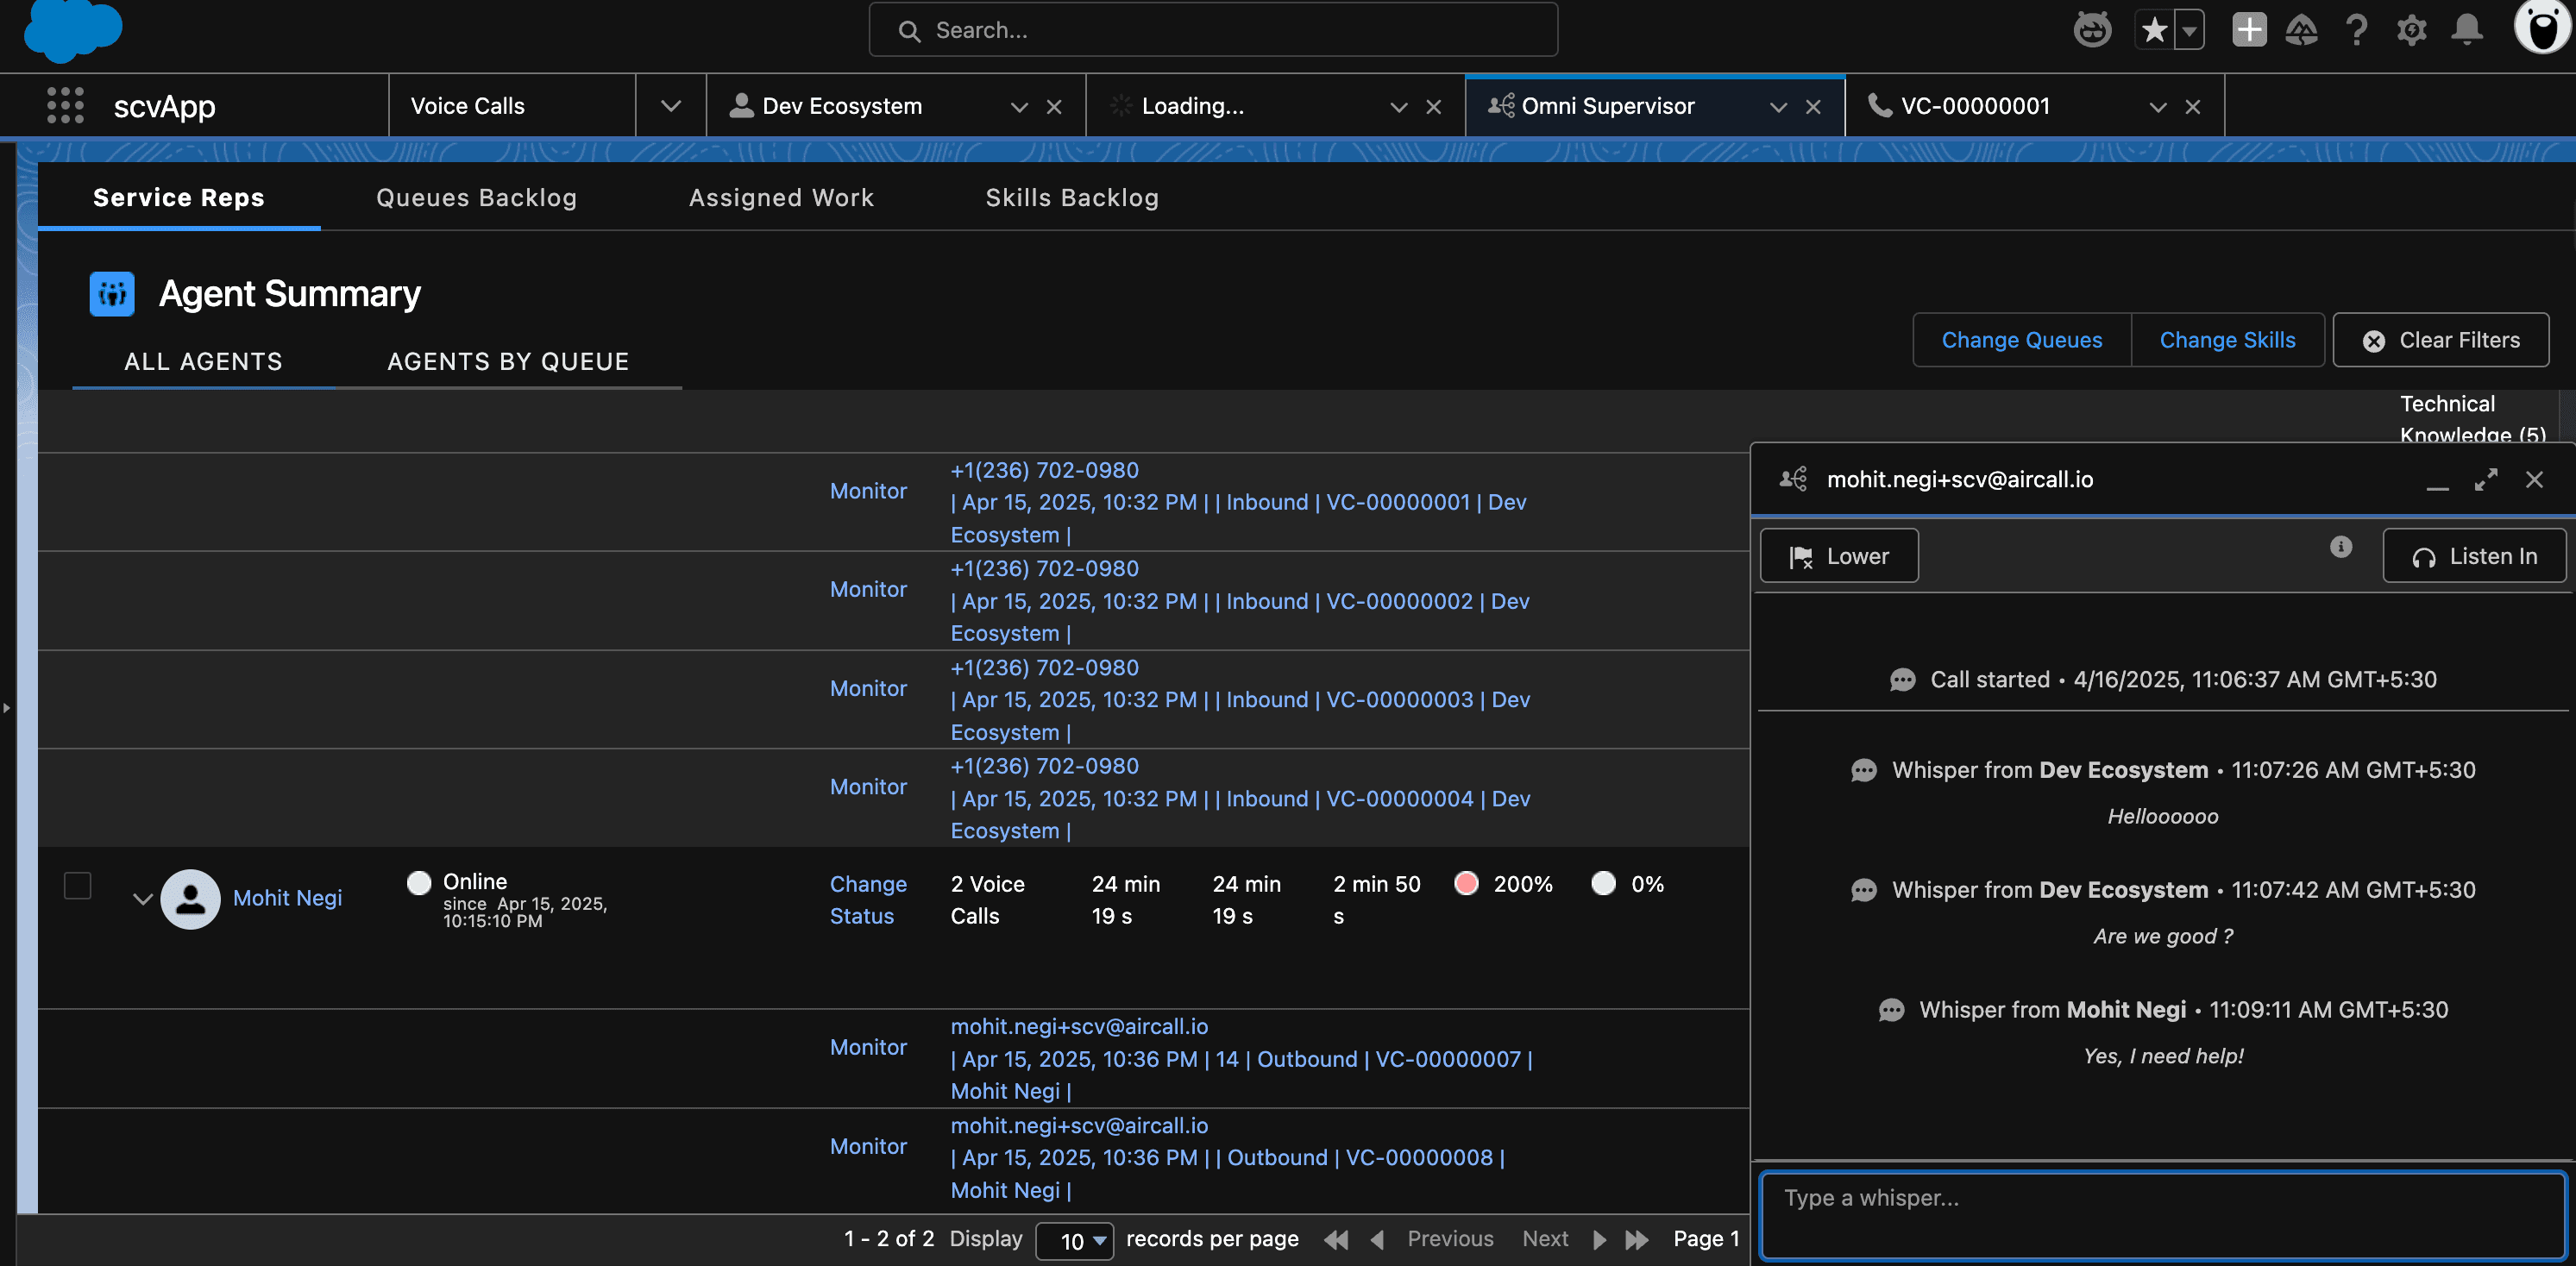Viewport: 2576px width, 1266px height.
Task: Open the records per page dropdown
Action: click(1075, 1241)
